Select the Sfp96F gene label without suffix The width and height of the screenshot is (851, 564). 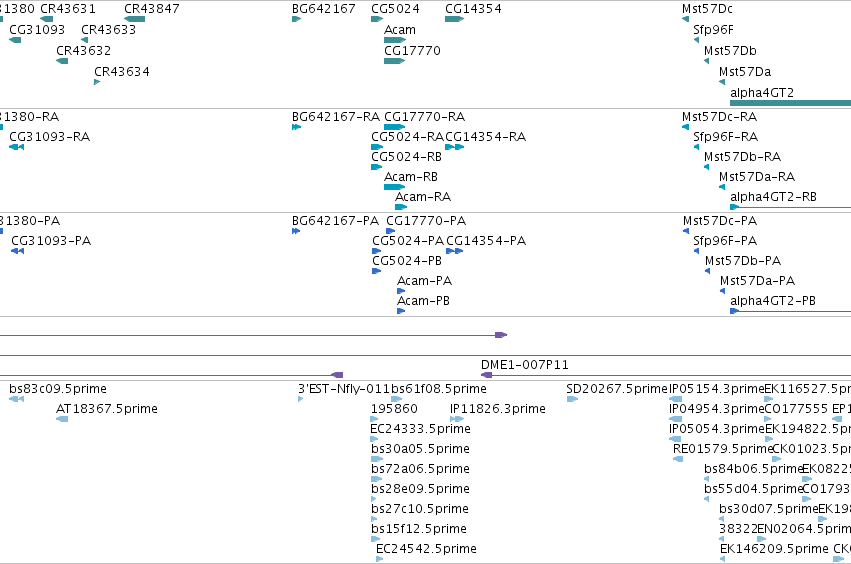[x=713, y=30]
